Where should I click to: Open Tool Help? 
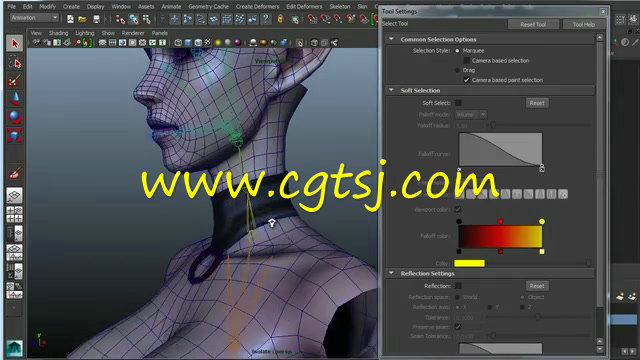[x=584, y=24]
